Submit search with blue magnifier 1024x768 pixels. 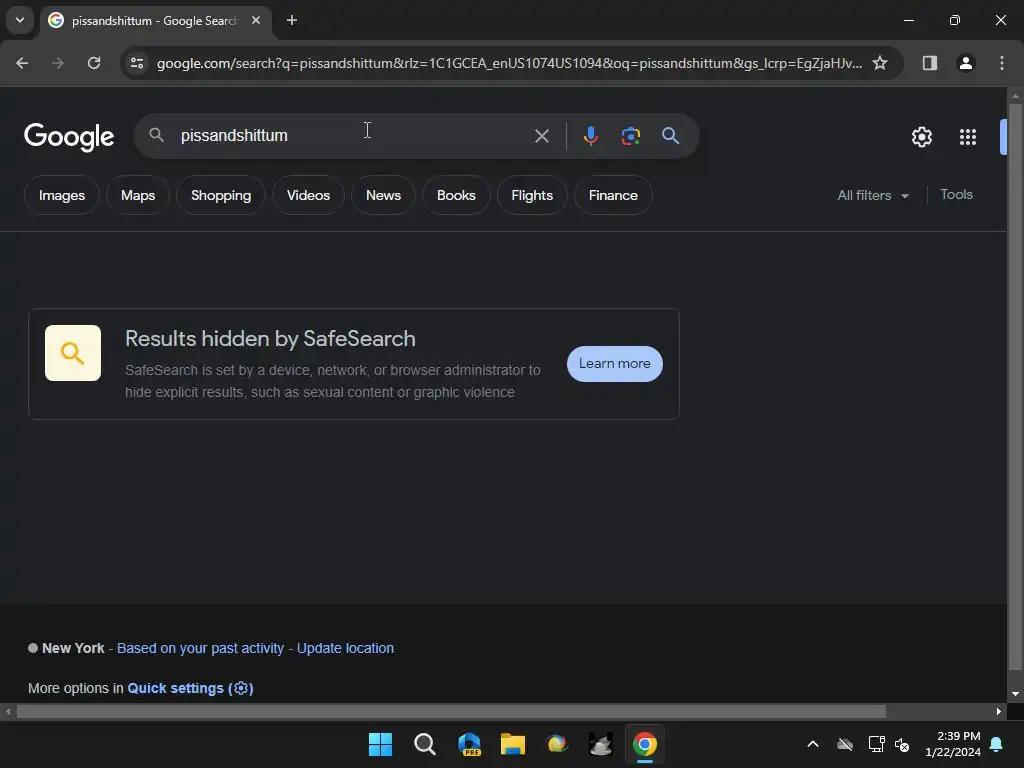point(671,136)
